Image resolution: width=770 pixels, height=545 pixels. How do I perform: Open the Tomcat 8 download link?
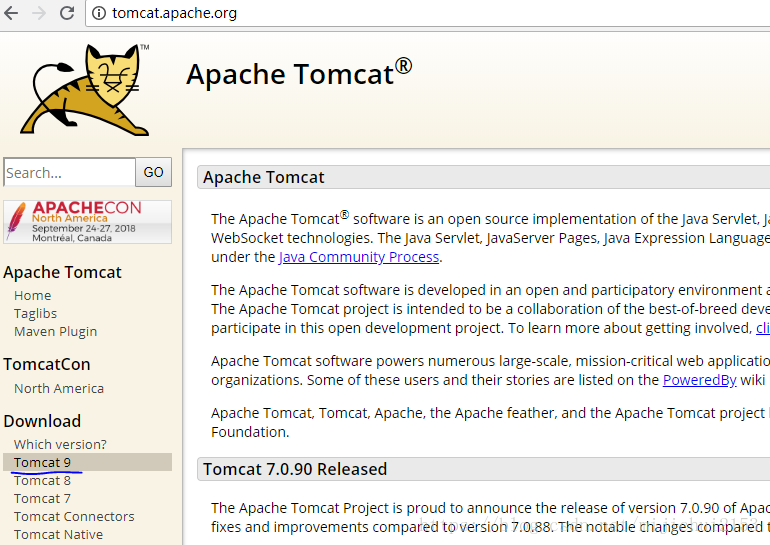(x=42, y=481)
